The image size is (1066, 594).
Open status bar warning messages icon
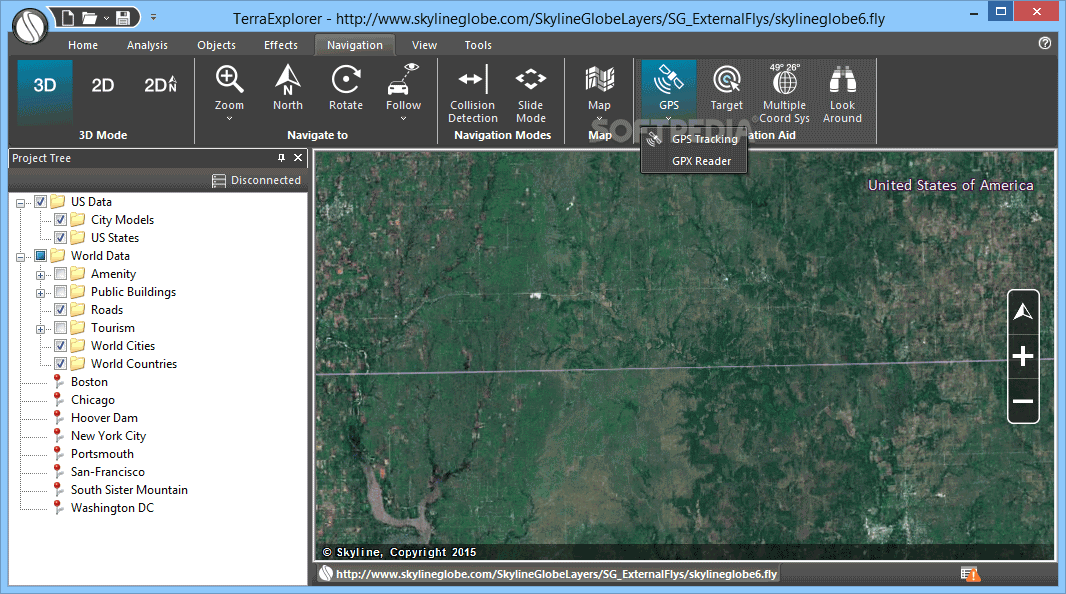tap(970, 574)
